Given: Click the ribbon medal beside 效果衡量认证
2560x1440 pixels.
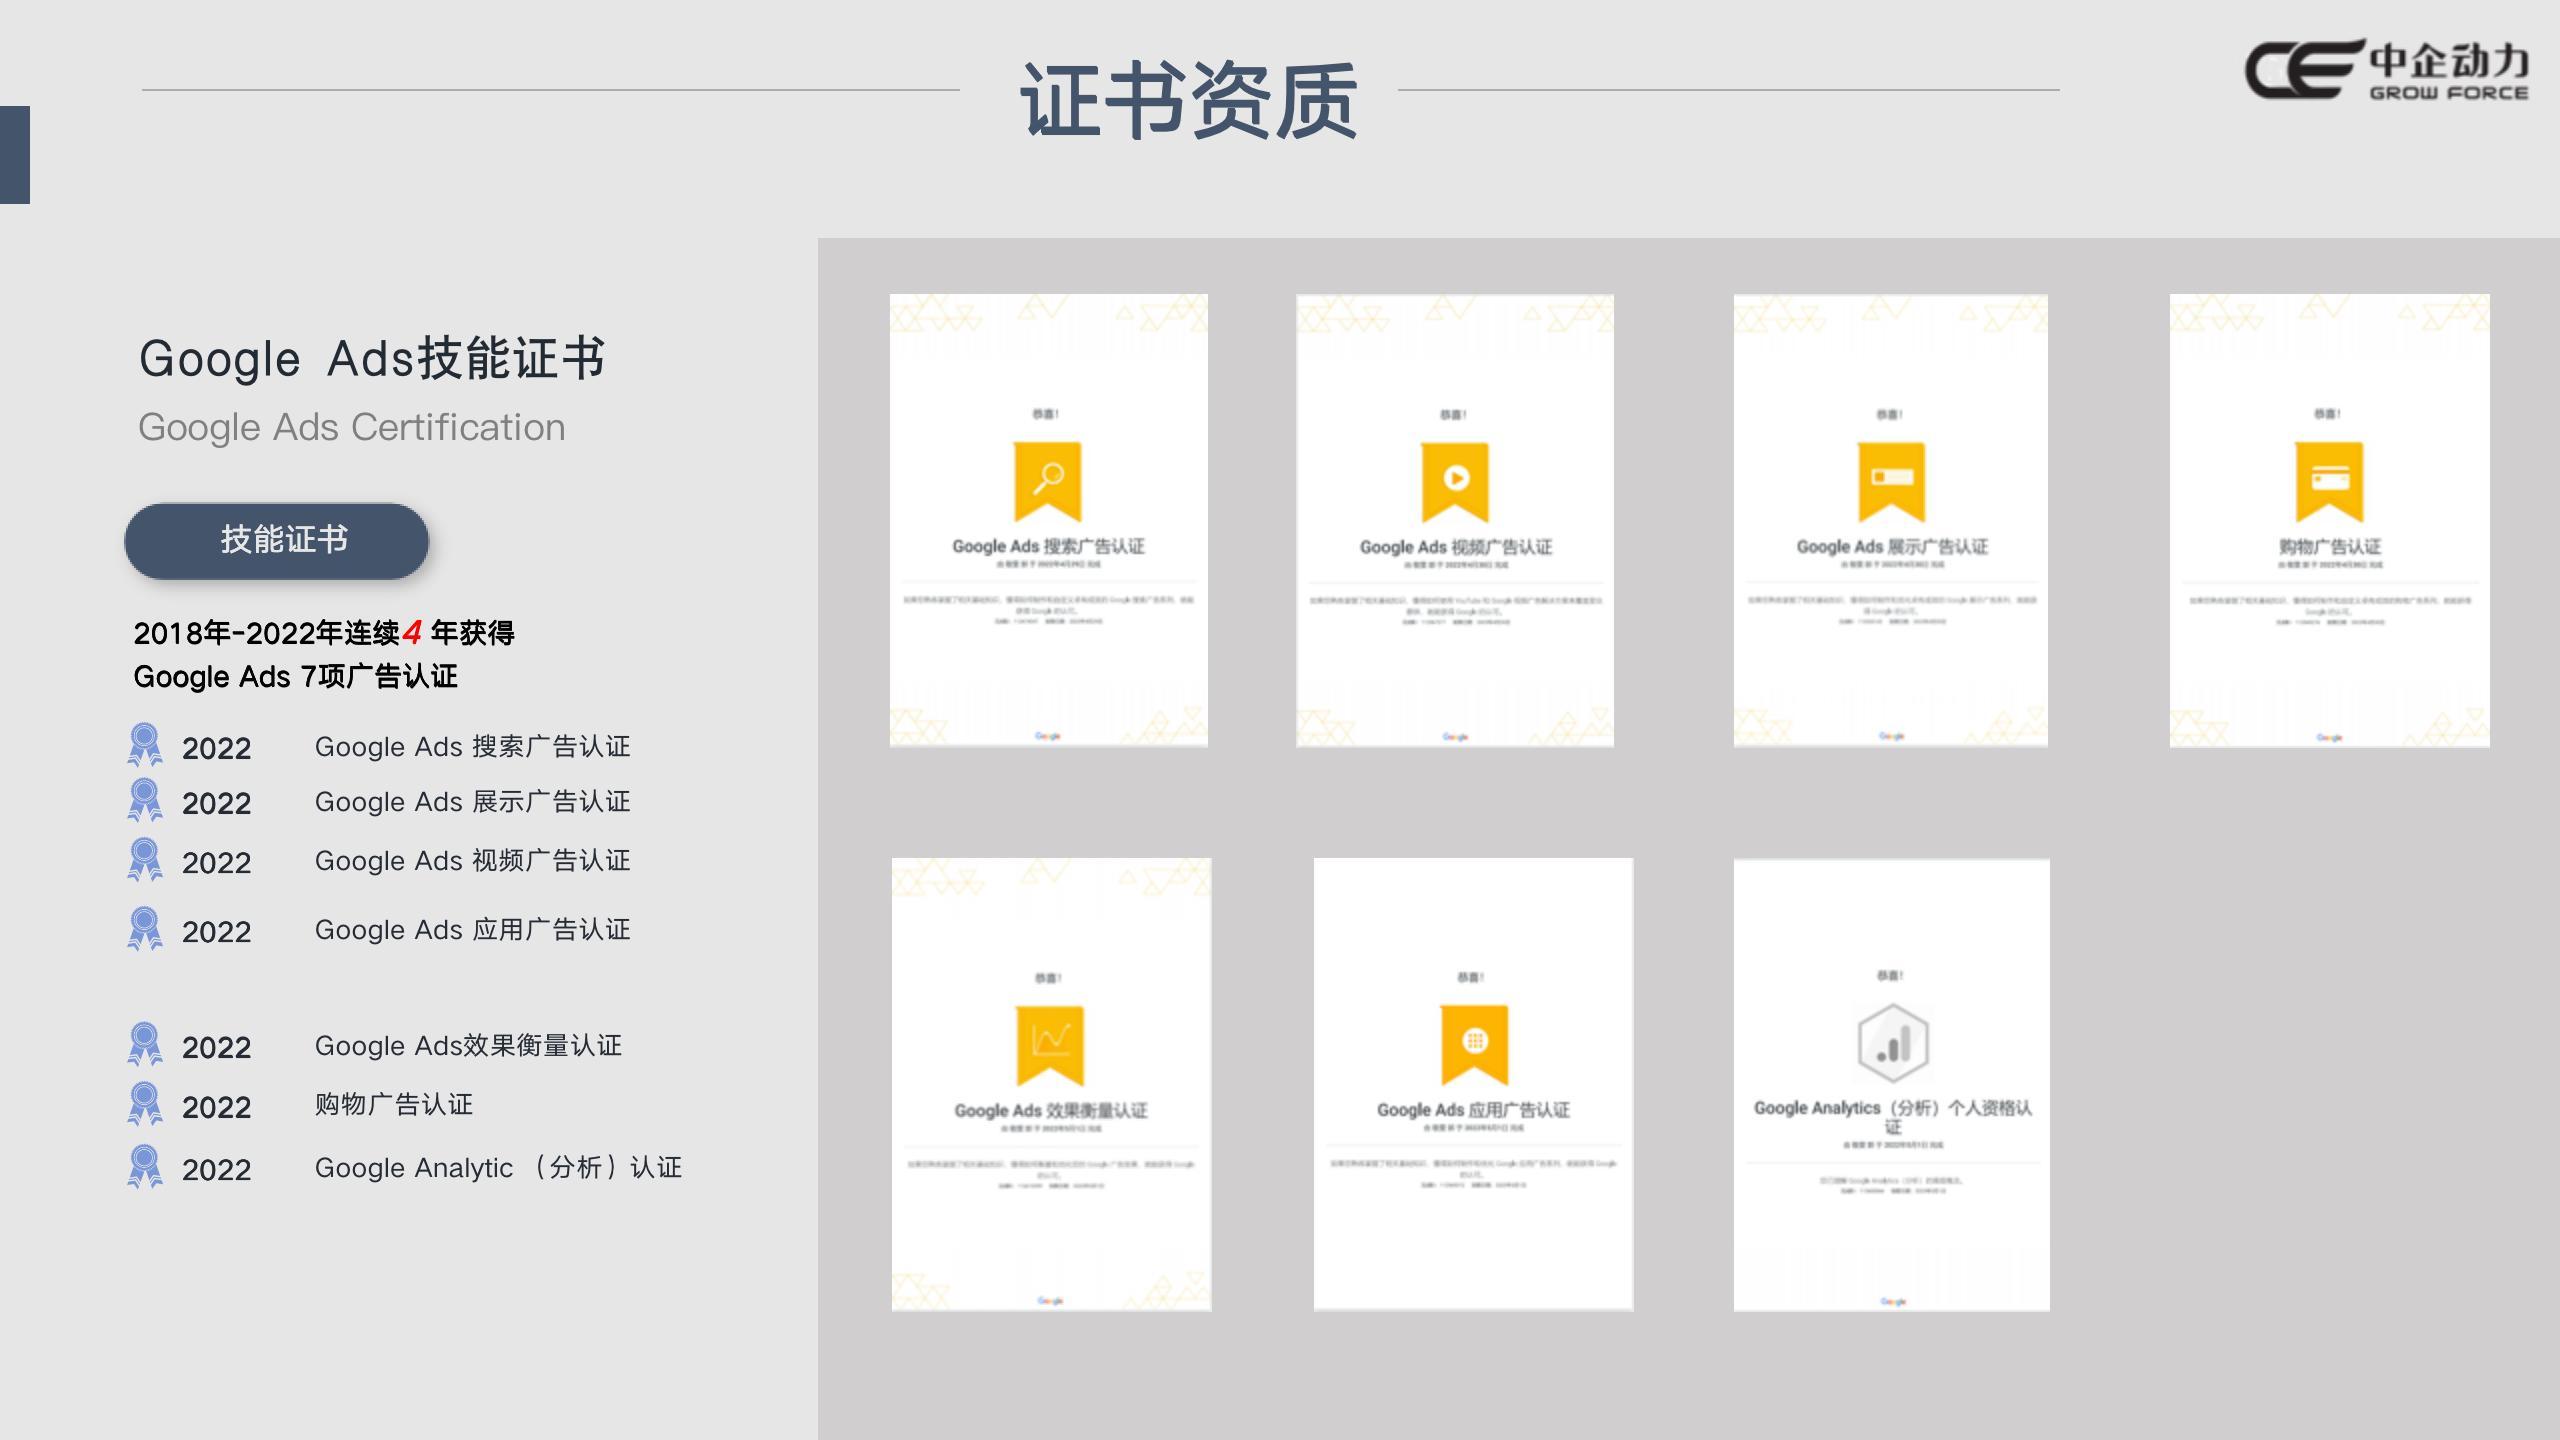Looking at the screenshot, I should (145, 1044).
